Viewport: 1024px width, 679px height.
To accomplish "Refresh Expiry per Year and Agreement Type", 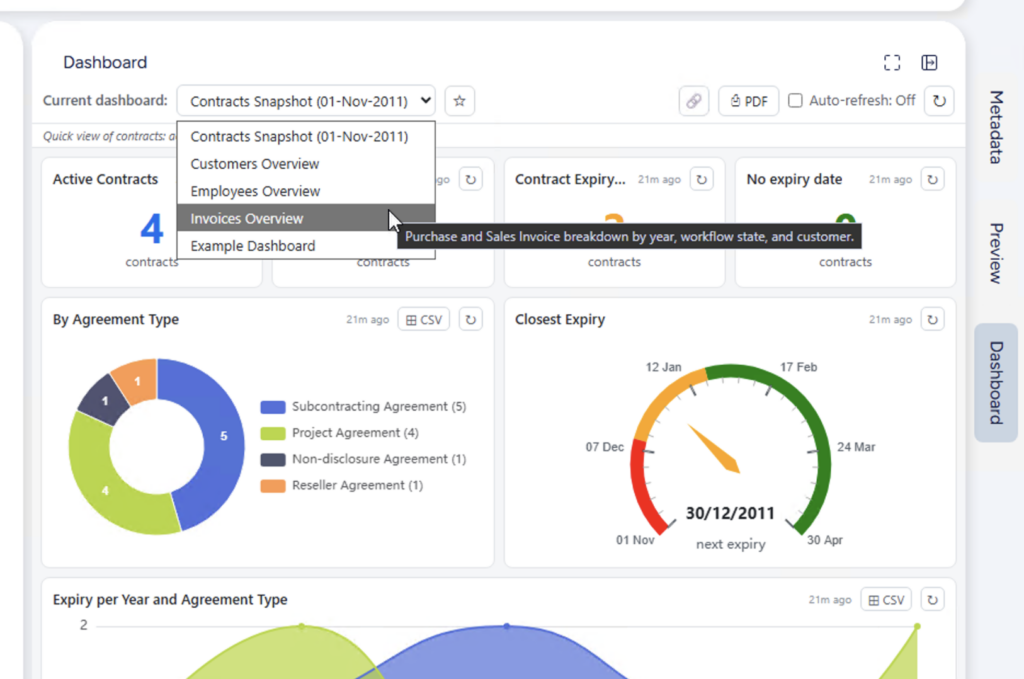I will click(x=933, y=600).
